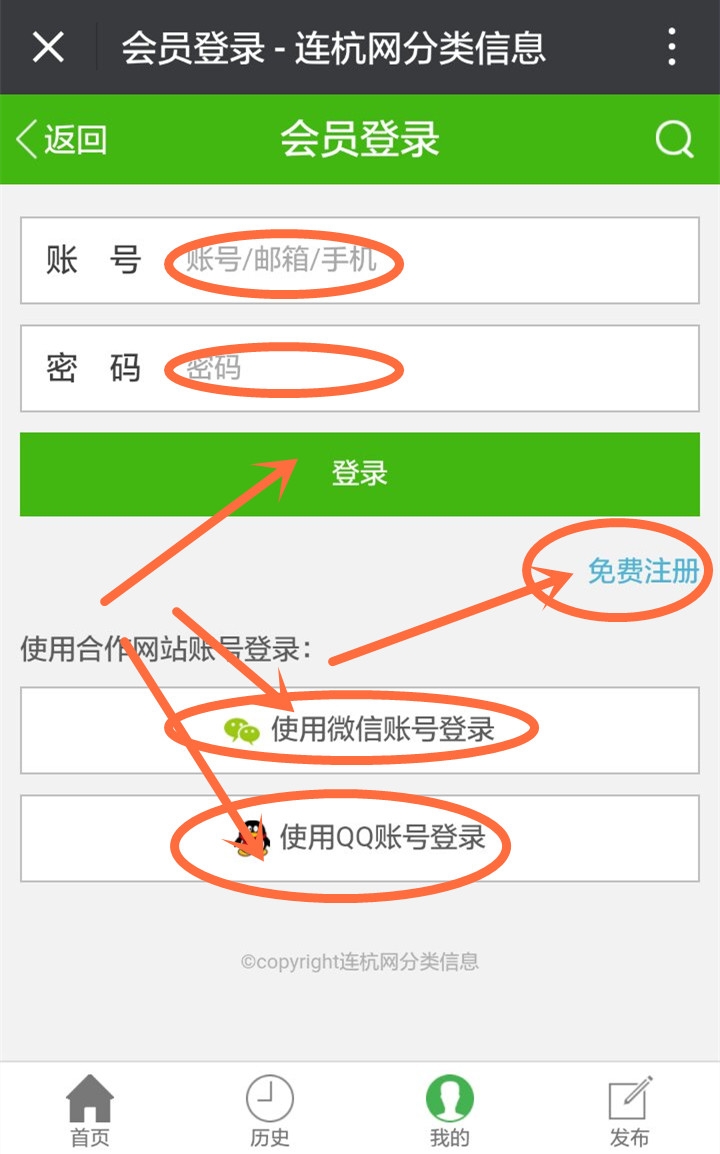Image resolution: width=720 pixels, height=1154 pixels.
Task: Click the green 登录 login button
Action: click(x=359, y=474)
